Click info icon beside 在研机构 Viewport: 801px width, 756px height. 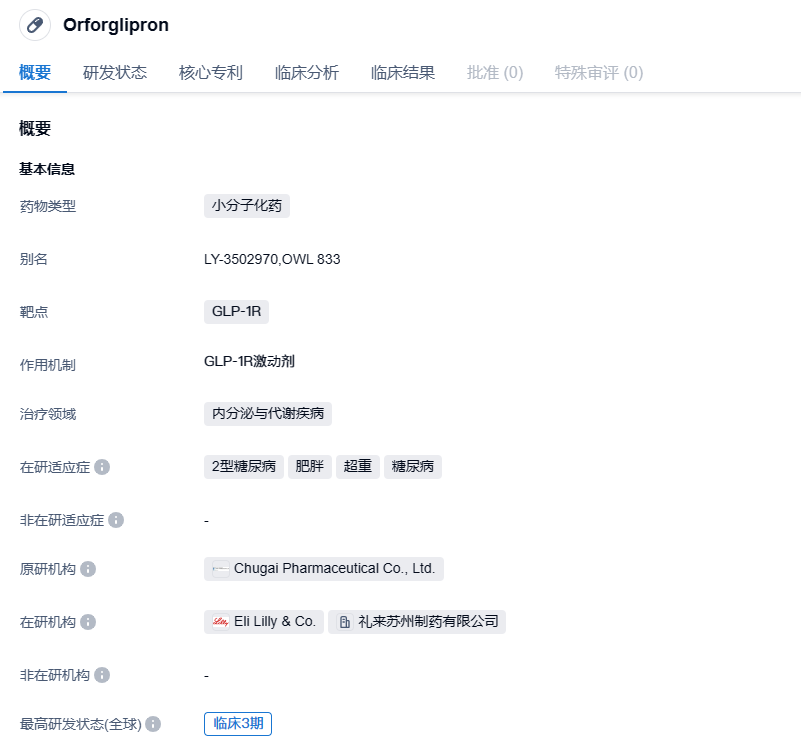click(88, 622)
